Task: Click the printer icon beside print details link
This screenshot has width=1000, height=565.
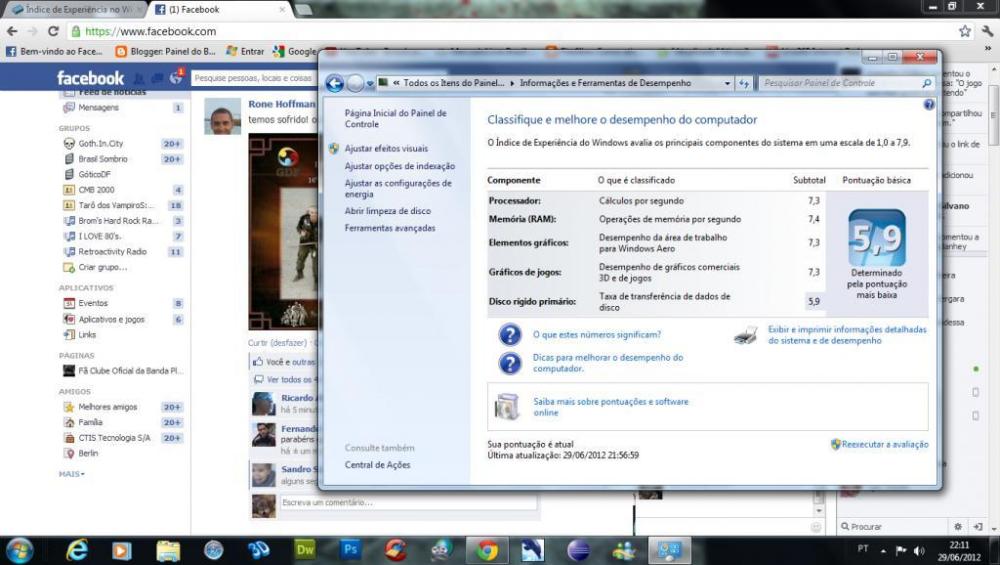Action: point(745,335)
